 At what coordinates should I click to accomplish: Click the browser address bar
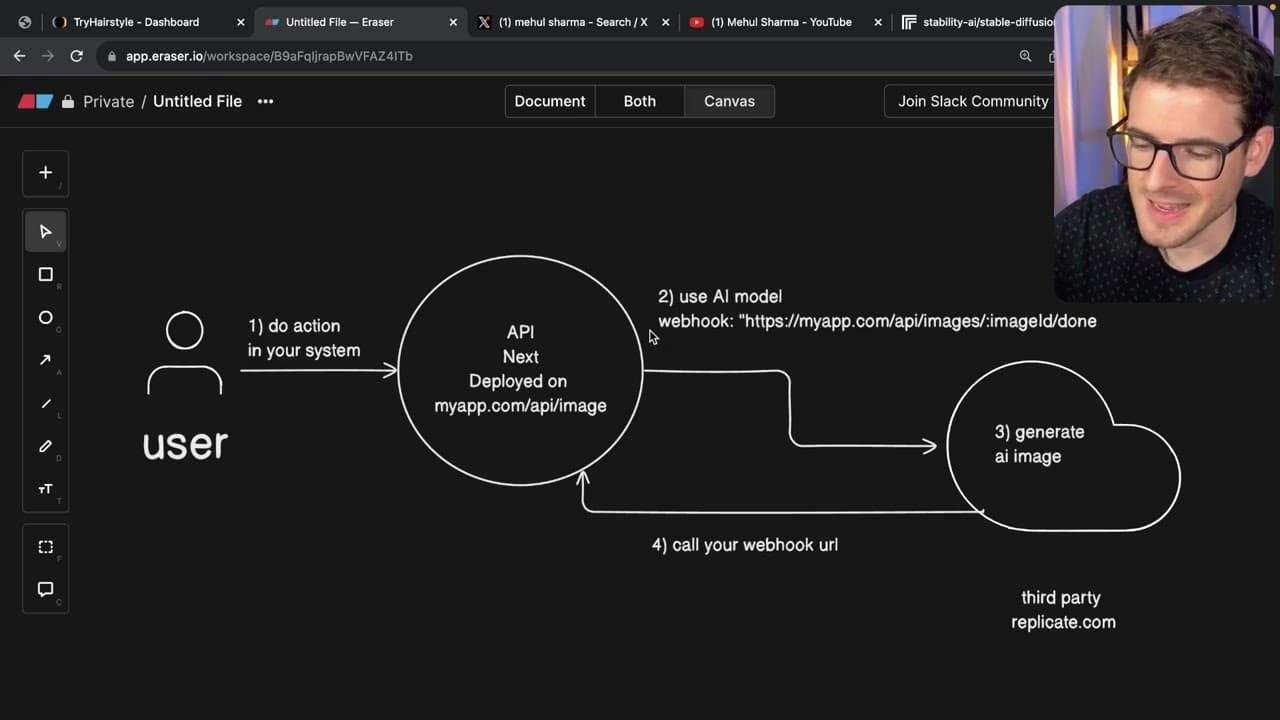560,56
